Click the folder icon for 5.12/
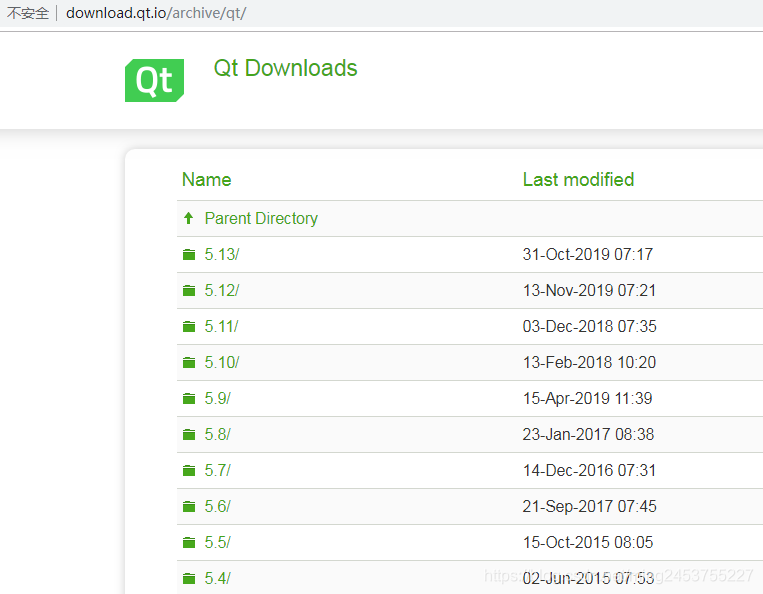Viewport: 763px width, 594px height. 189,290
